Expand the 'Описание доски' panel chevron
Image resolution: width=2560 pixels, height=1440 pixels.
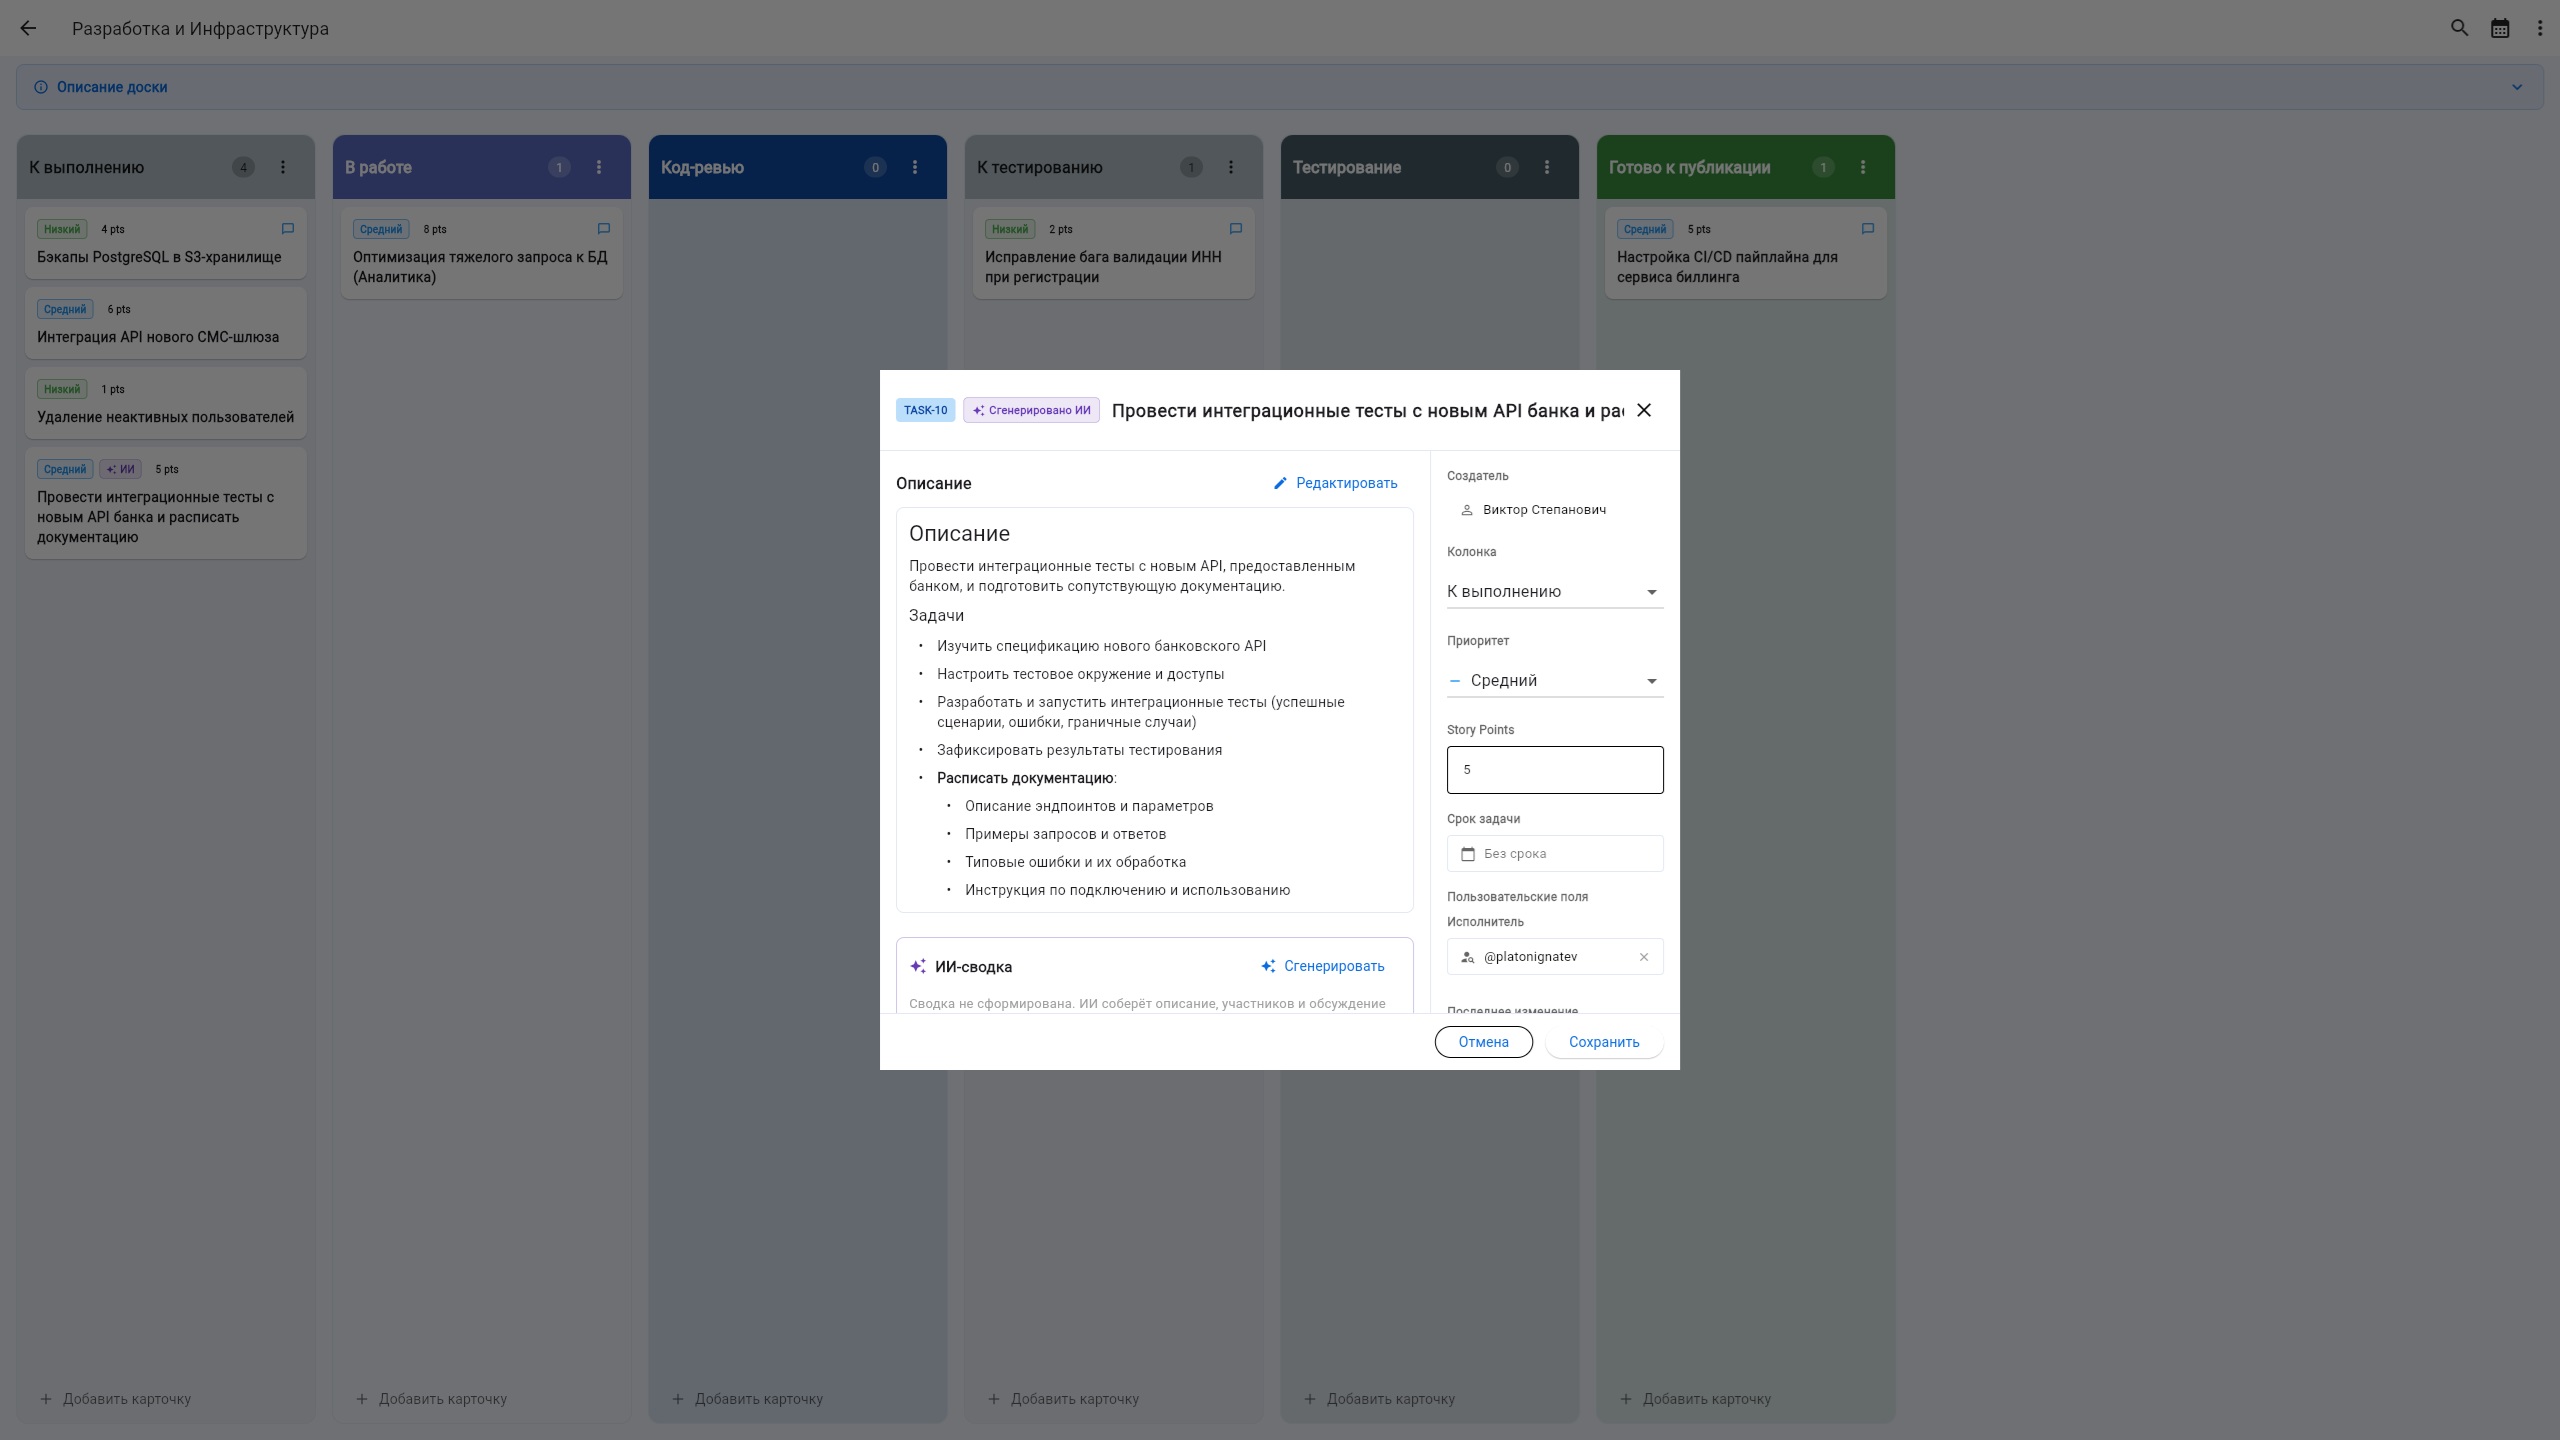click(2517, 87)
